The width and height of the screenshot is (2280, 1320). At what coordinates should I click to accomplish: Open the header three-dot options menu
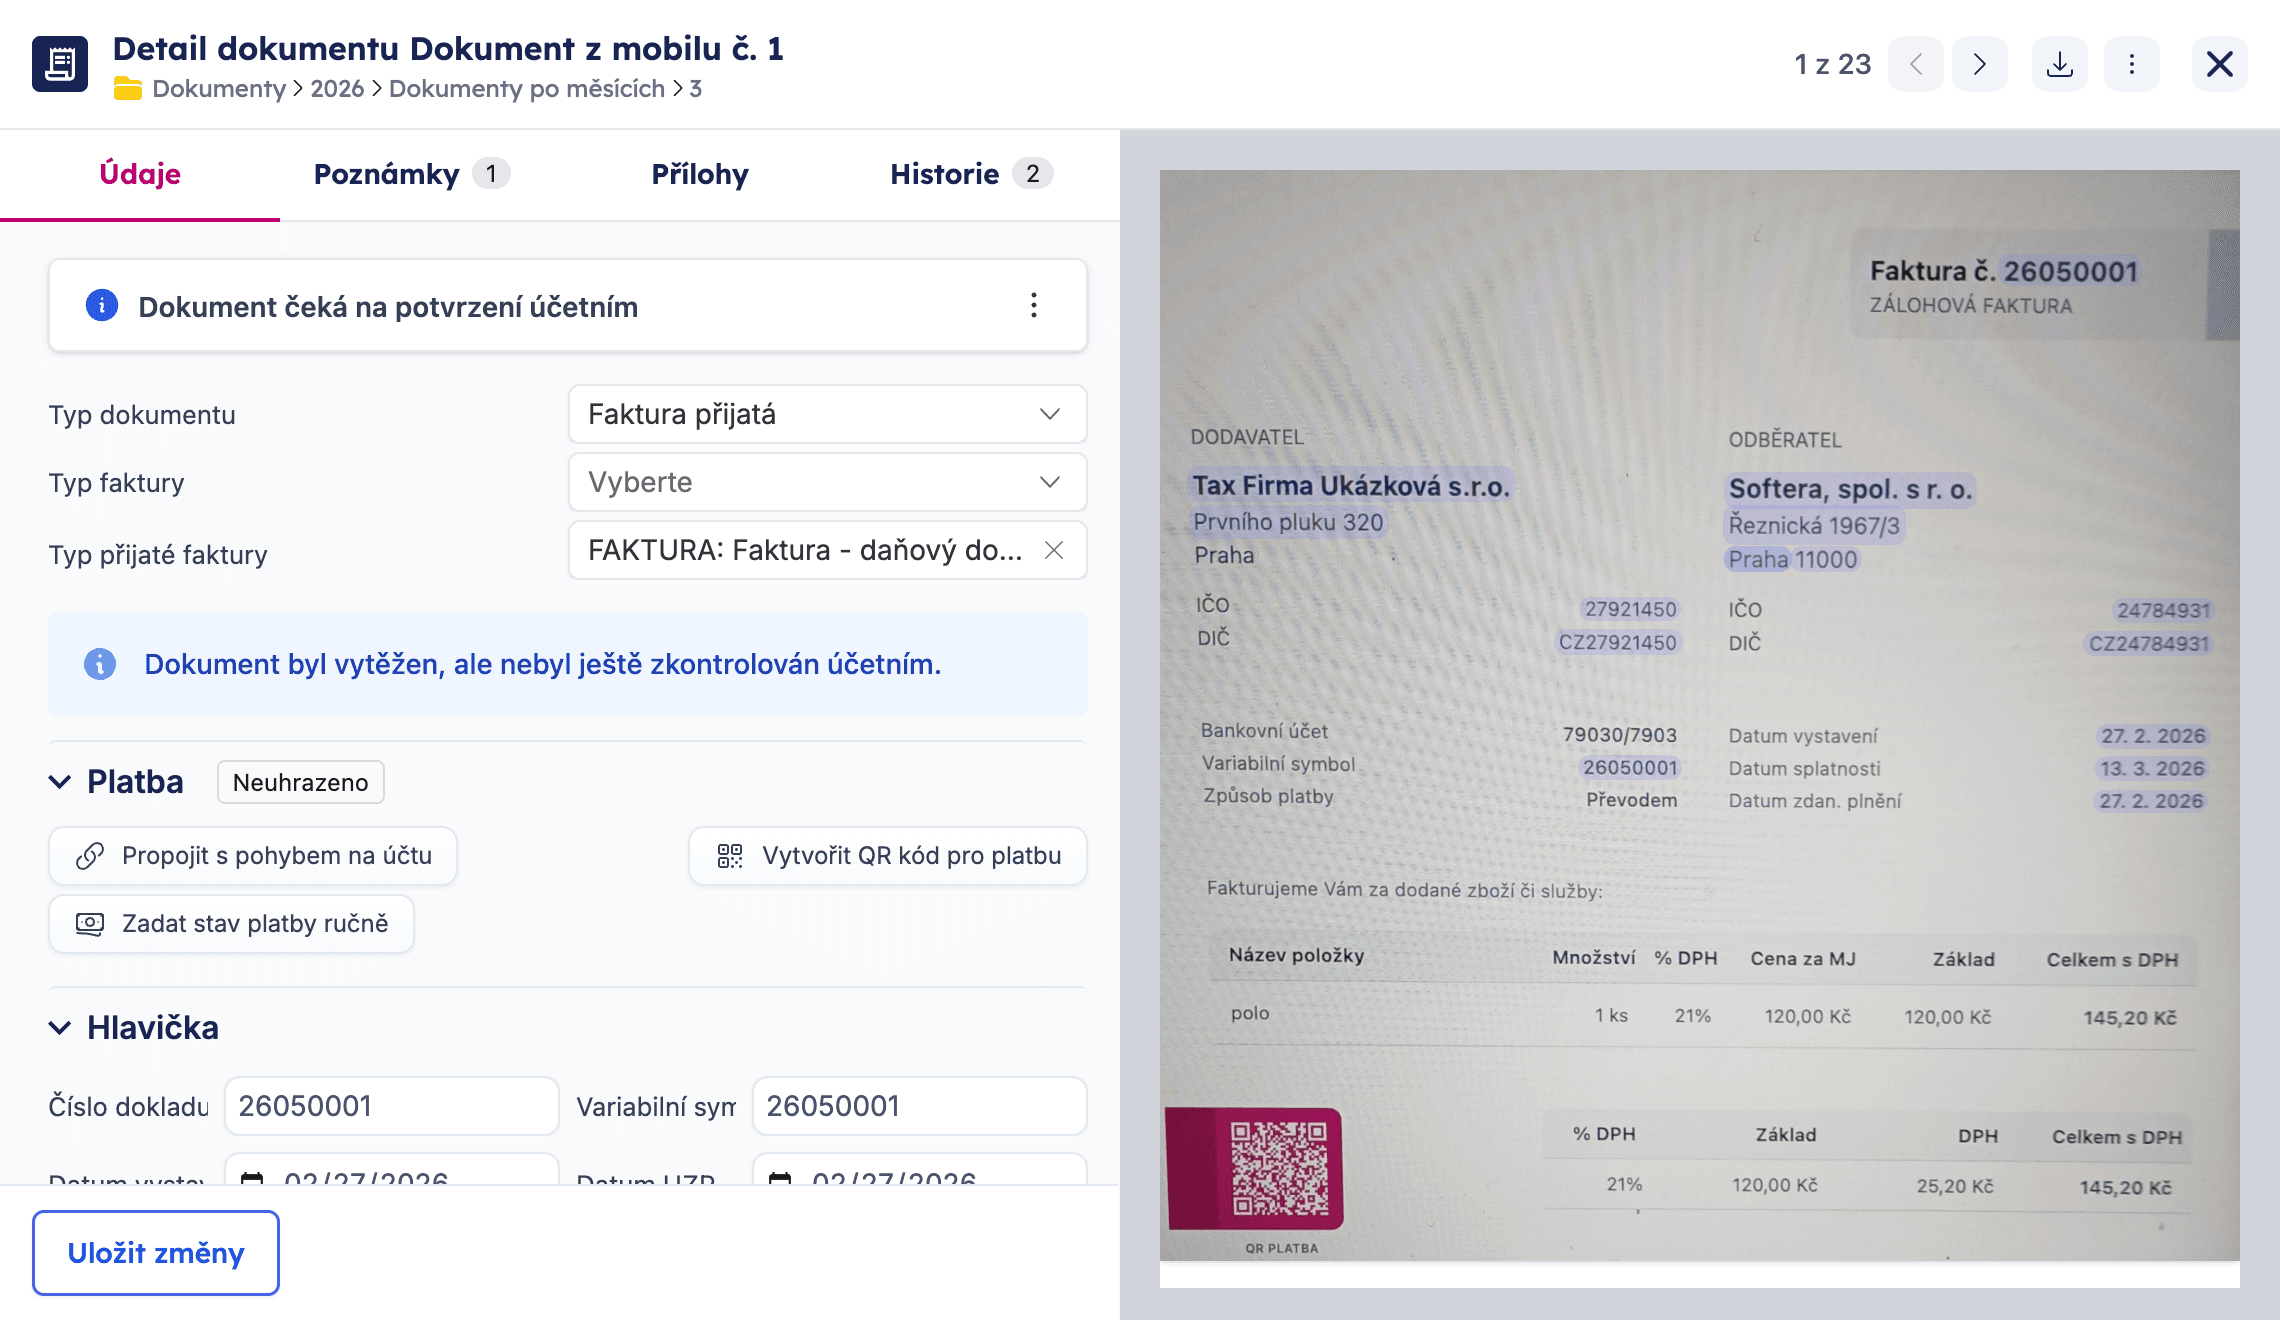pyautogui.click(x=2131, y=65)
